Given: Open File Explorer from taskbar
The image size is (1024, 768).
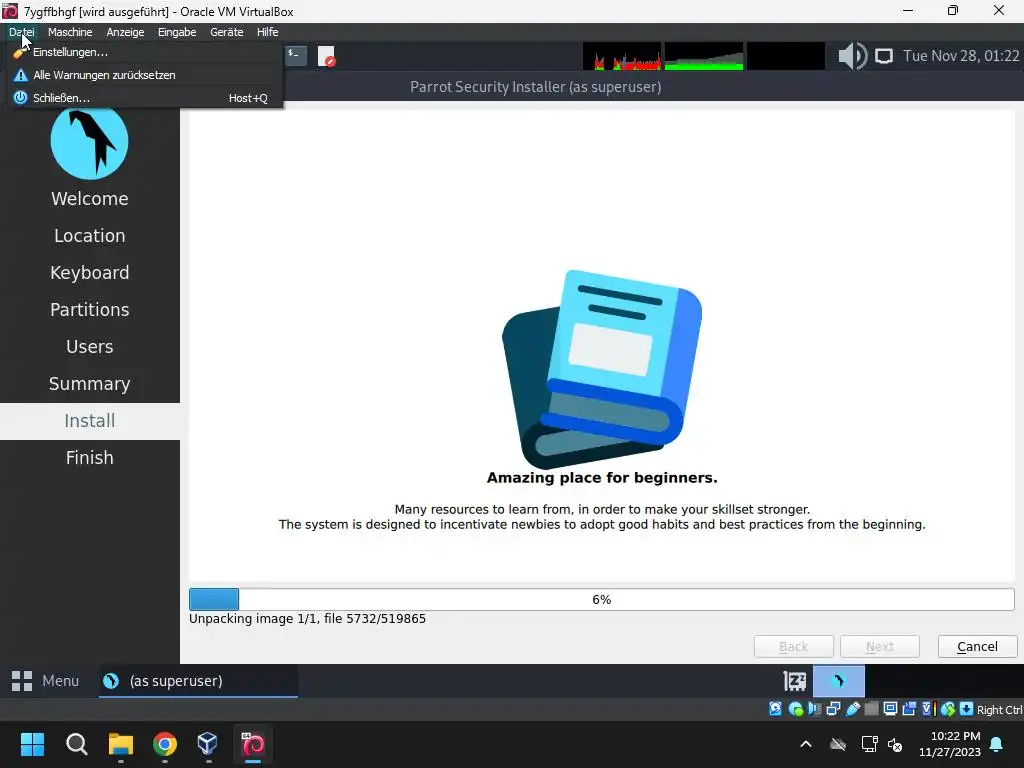Looking at the screenshot, I should [121, 744].
